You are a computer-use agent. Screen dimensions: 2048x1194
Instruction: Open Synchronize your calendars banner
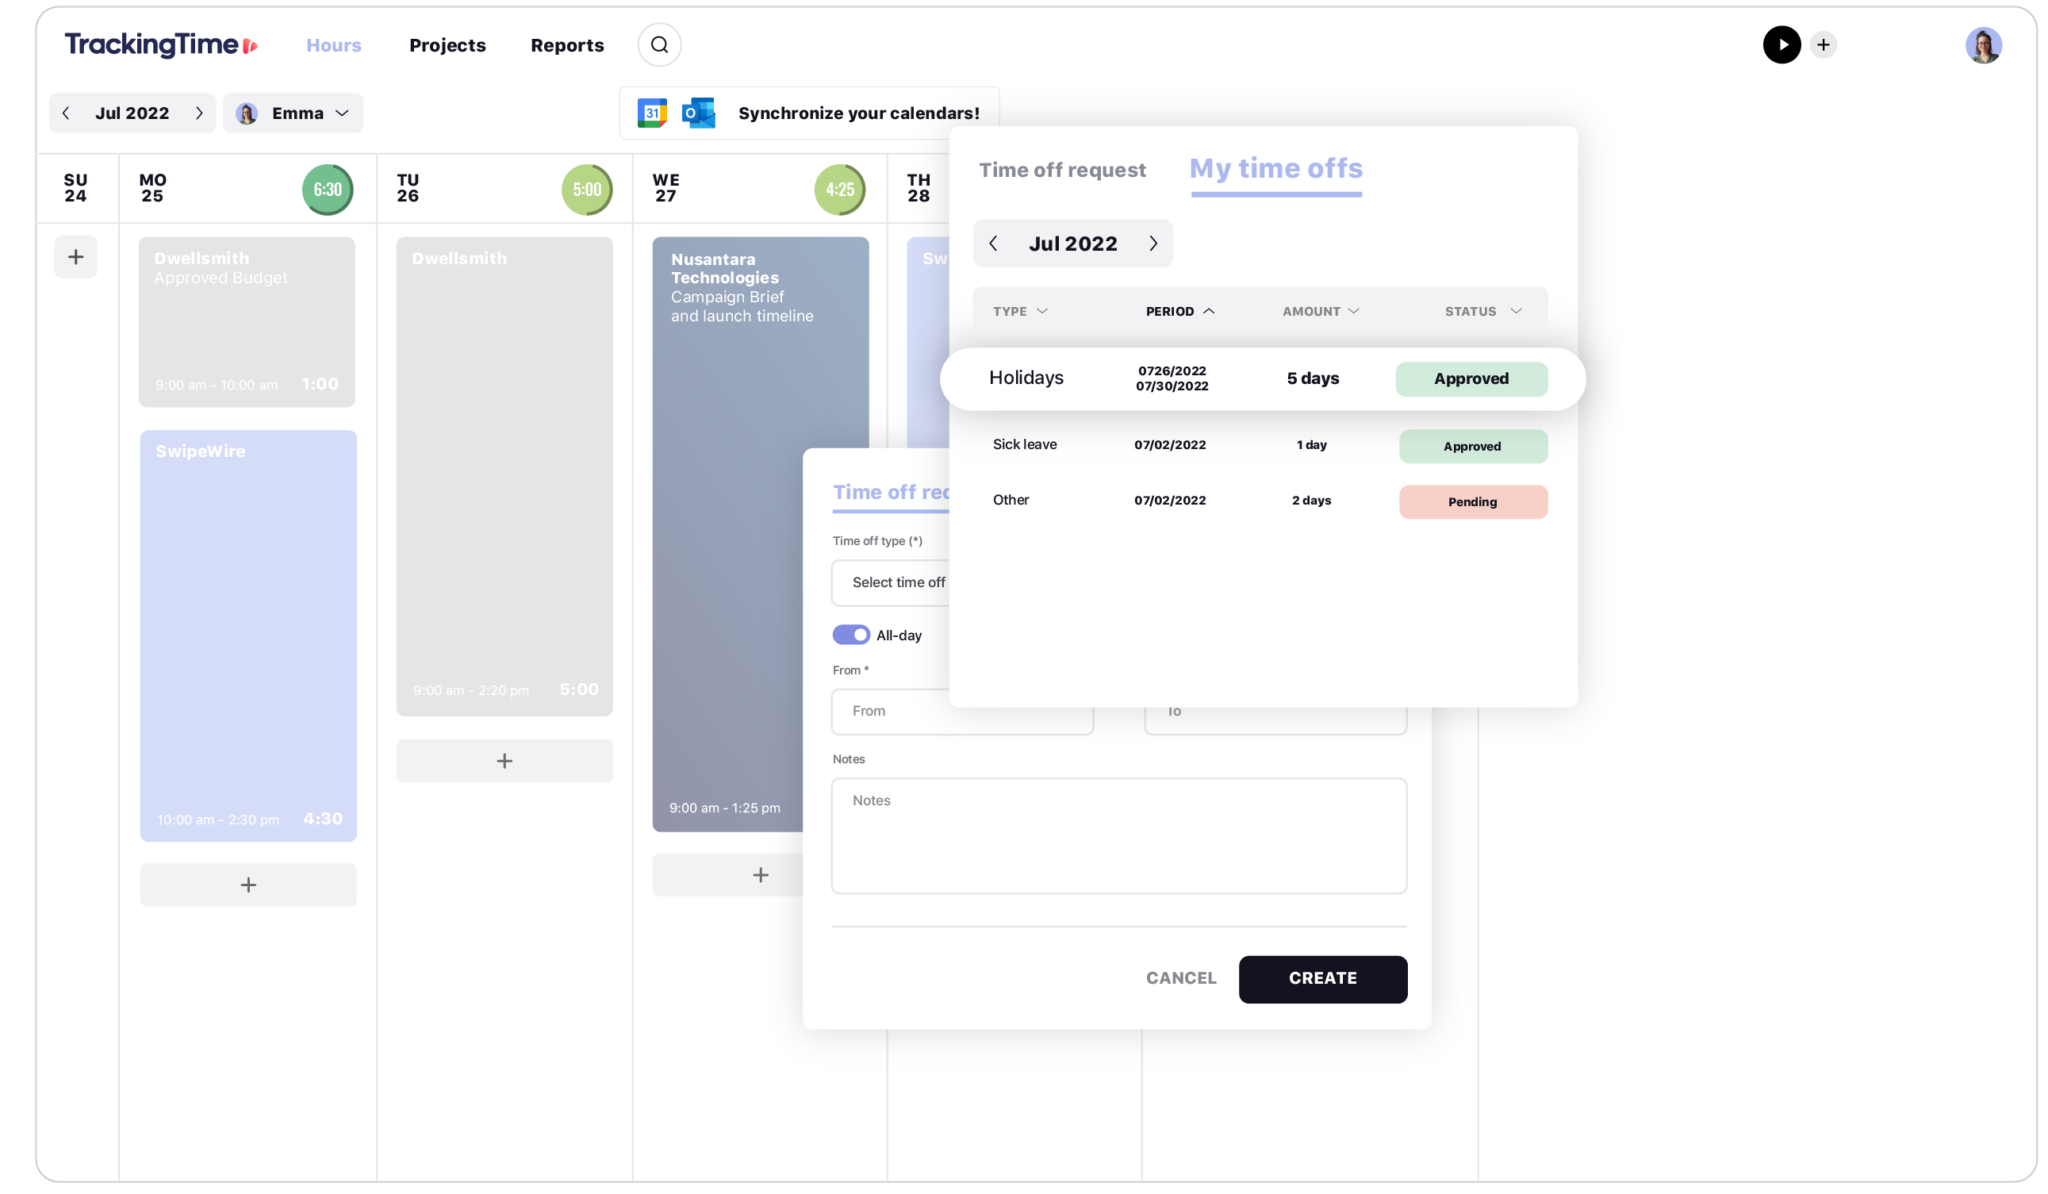pyautogui.click(x=858, y=112)
